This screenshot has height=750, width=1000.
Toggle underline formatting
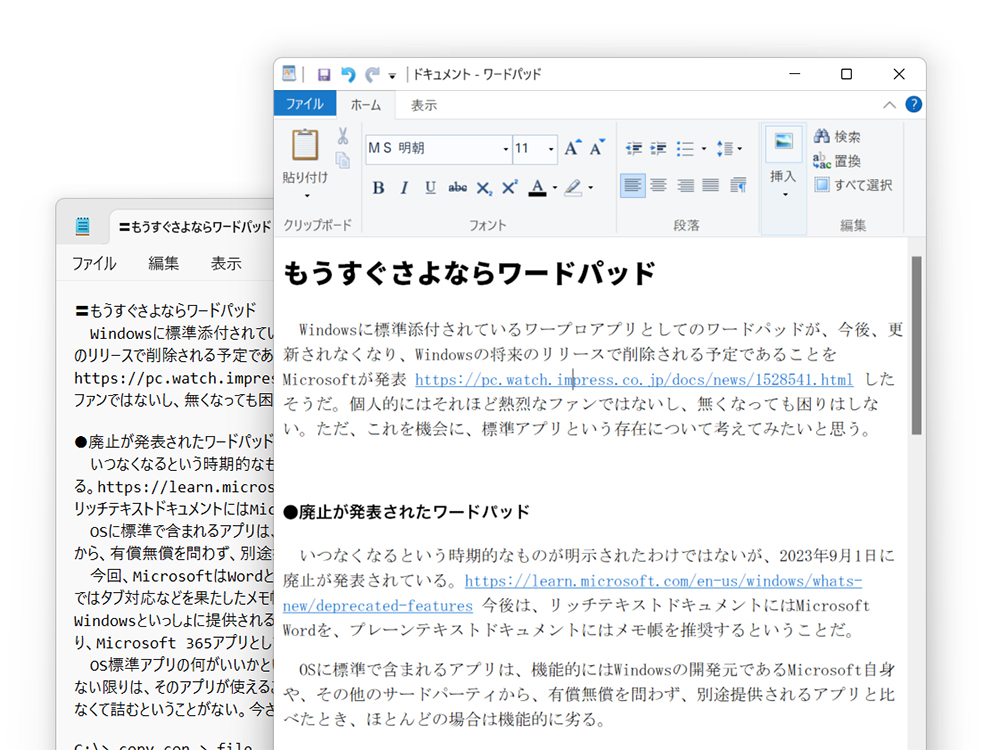coord(430,188)
